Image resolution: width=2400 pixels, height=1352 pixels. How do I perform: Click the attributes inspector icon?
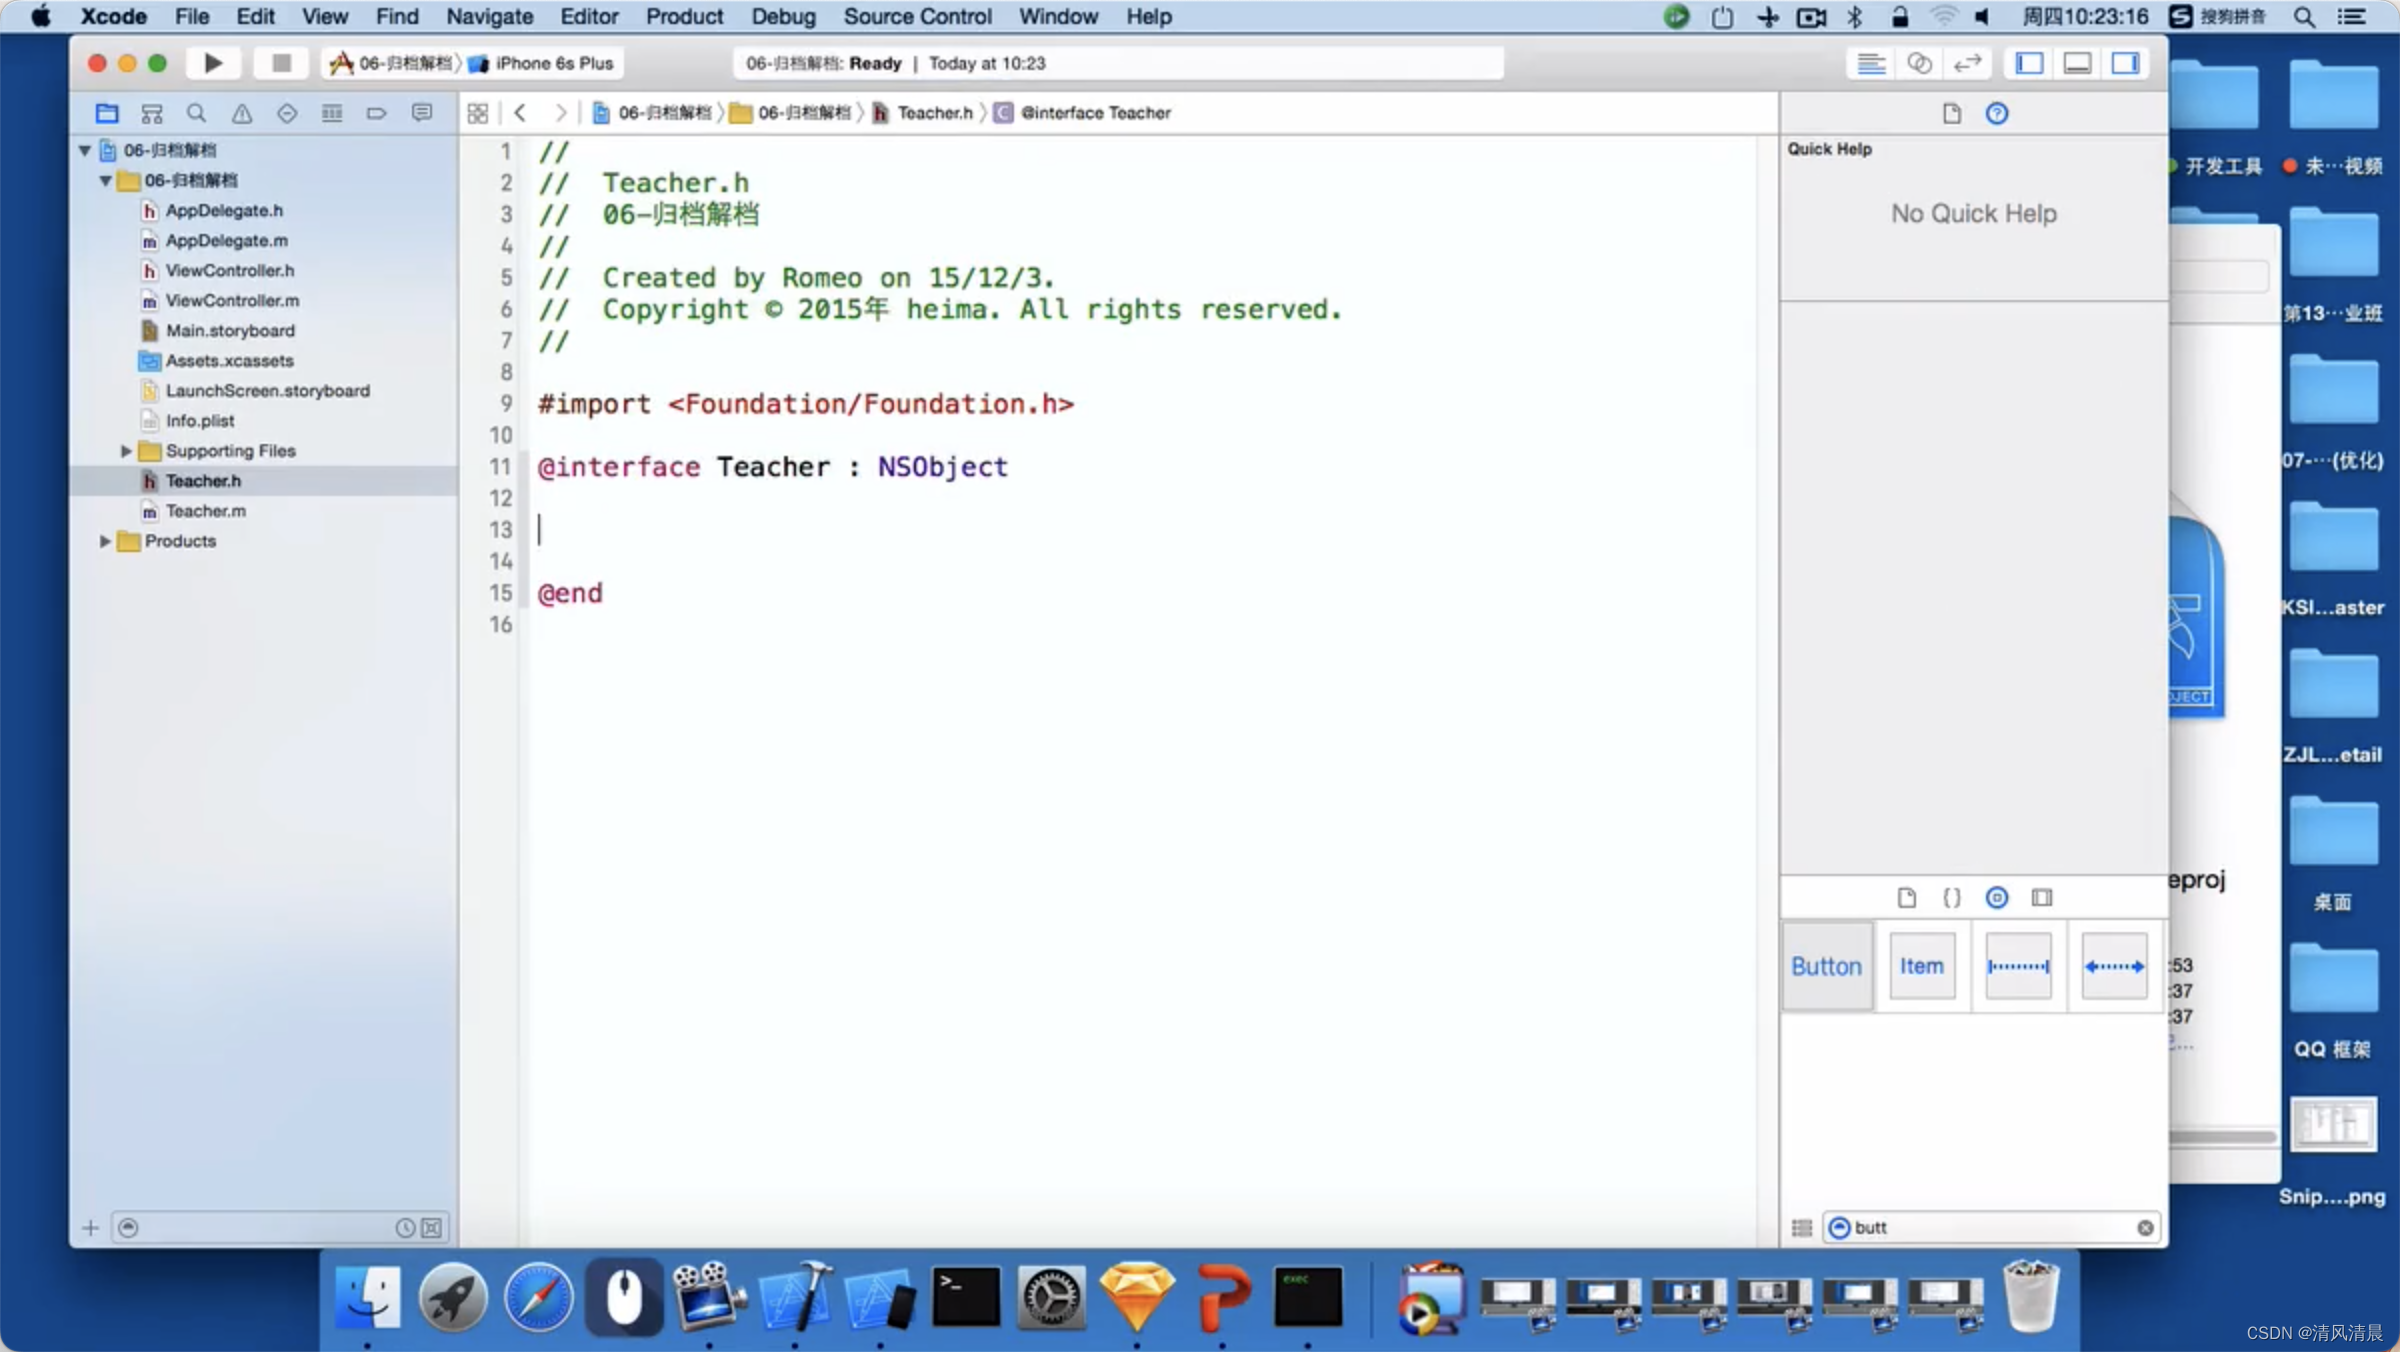click(1996, 897)
